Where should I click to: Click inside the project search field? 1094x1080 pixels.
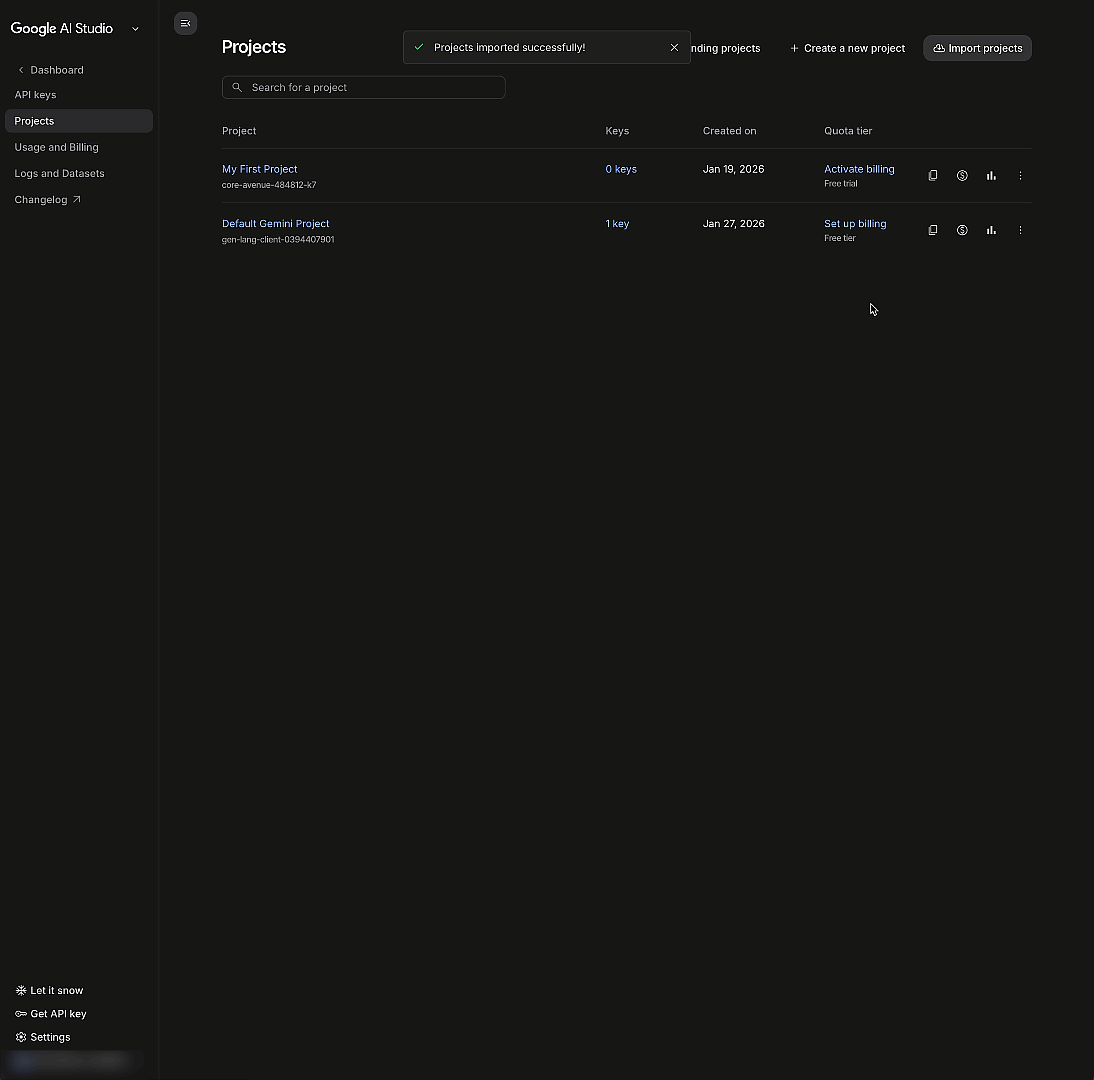tap(363, 87)
